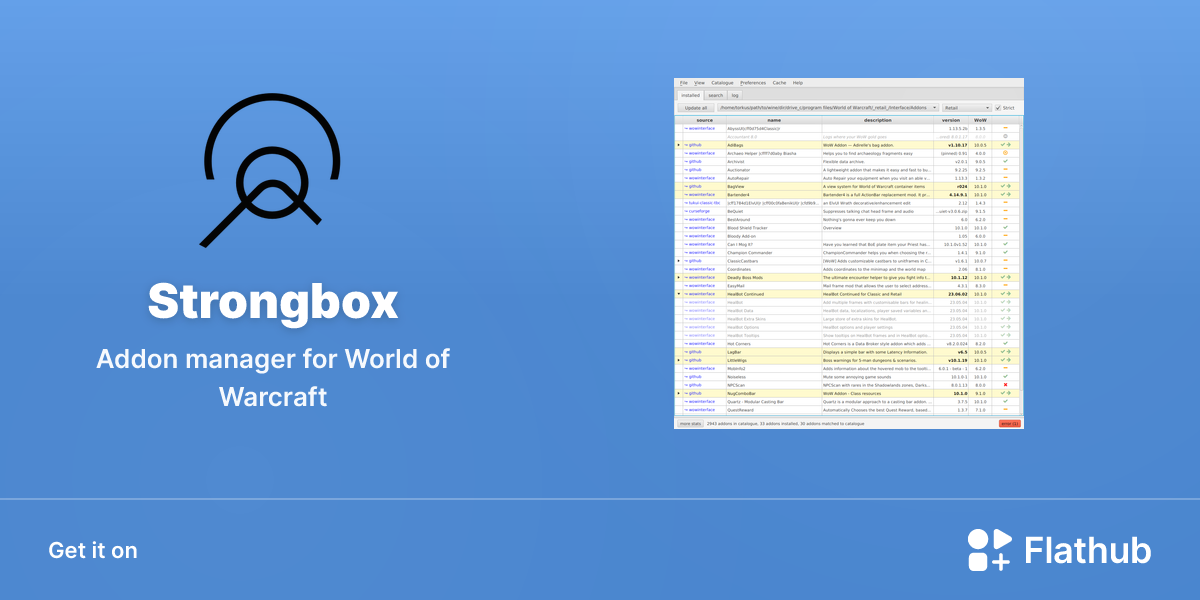Sort by the WoW column header
The width and height of the screenshot is (1200, 600).
point(980,120)
